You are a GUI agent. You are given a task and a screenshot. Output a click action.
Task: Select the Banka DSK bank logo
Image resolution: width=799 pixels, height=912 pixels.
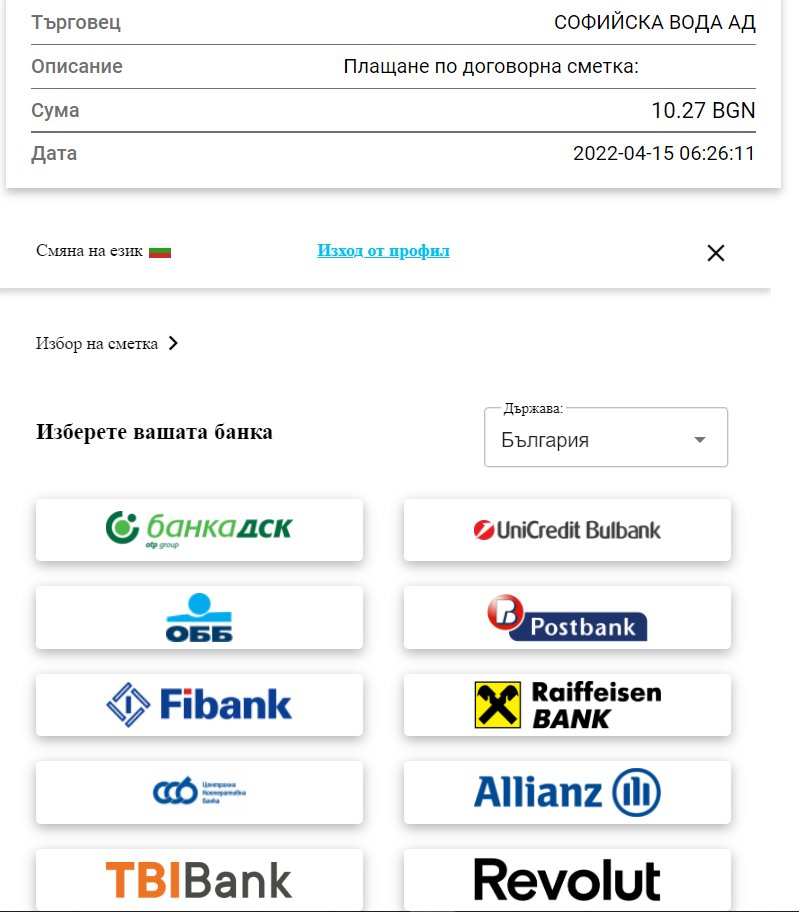pos(199,529)
